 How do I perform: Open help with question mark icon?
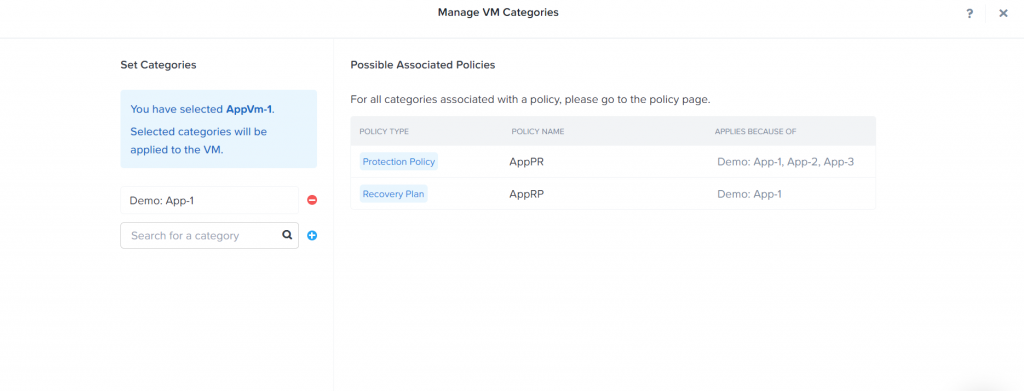970,13
